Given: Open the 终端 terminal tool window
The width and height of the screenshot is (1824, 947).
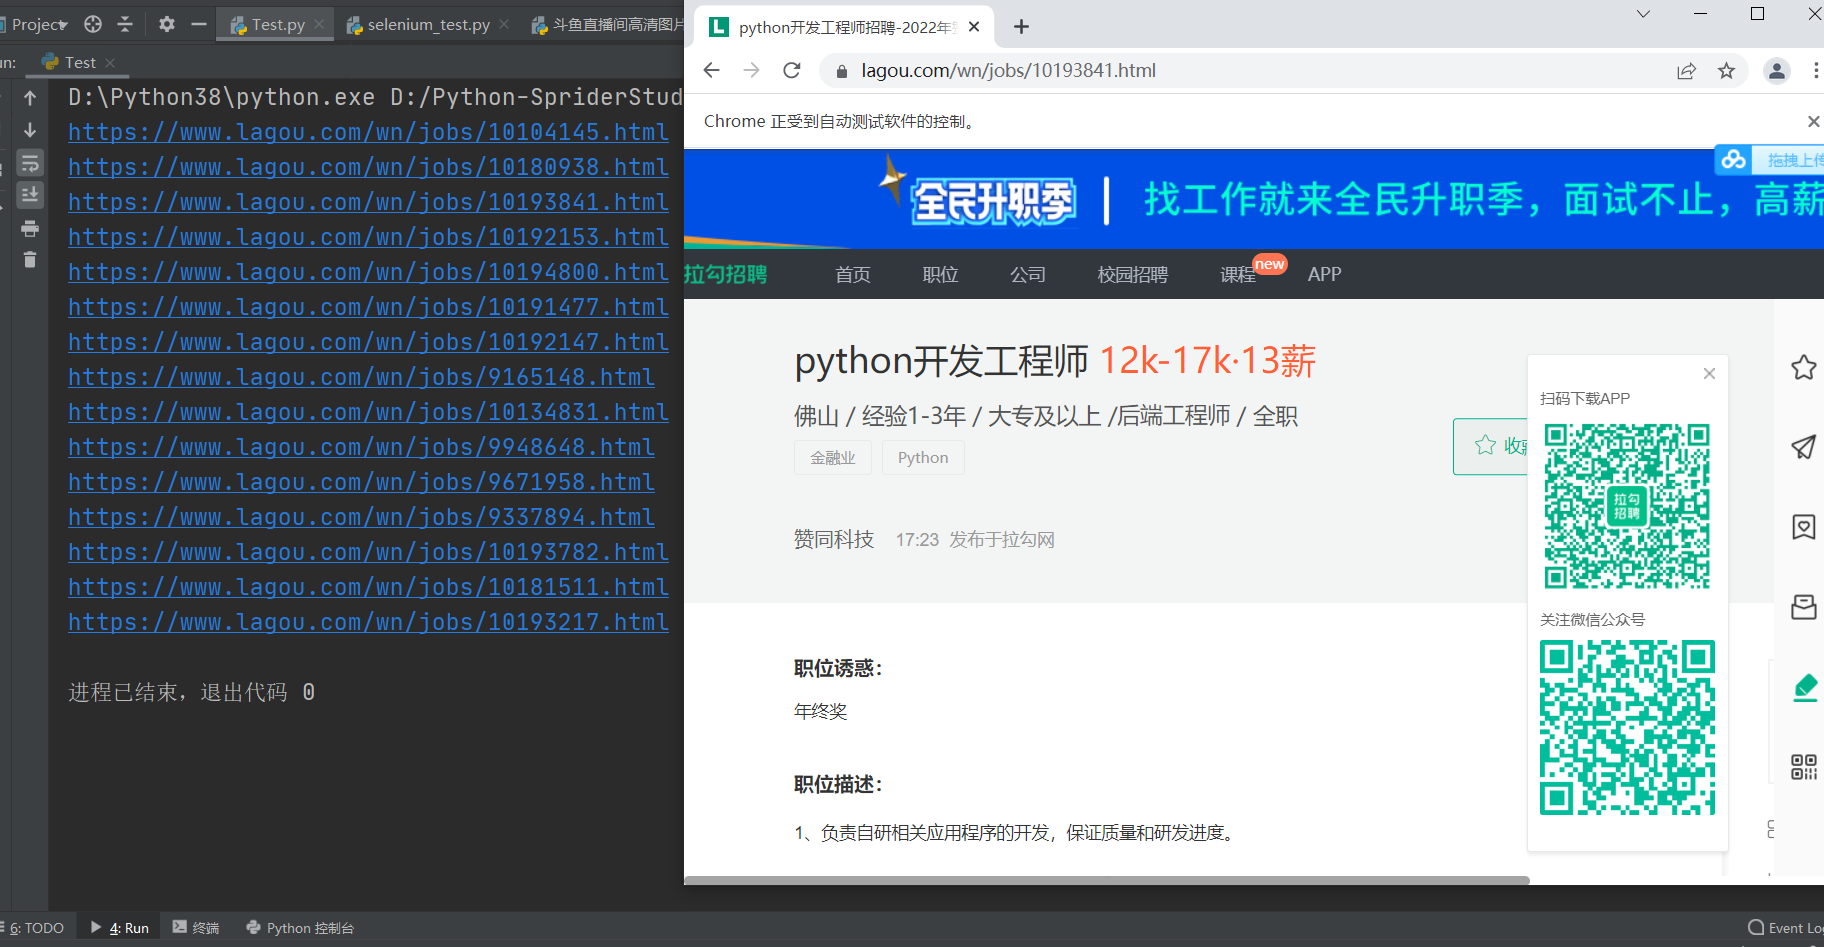Looking at the screenshot, I should point(196,928).
